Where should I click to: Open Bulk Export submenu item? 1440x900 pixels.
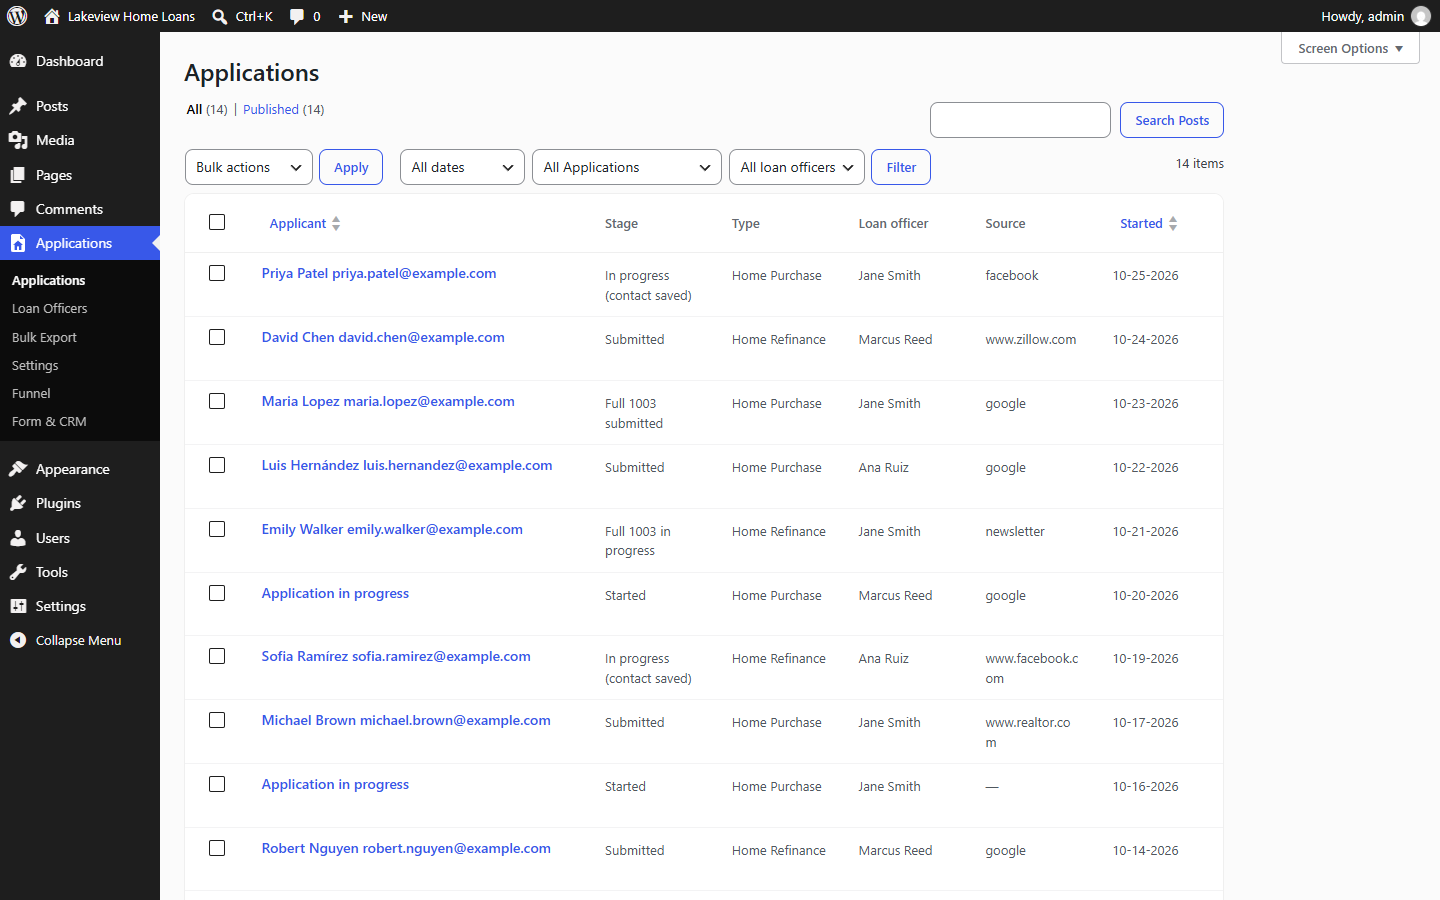[44, 337]
